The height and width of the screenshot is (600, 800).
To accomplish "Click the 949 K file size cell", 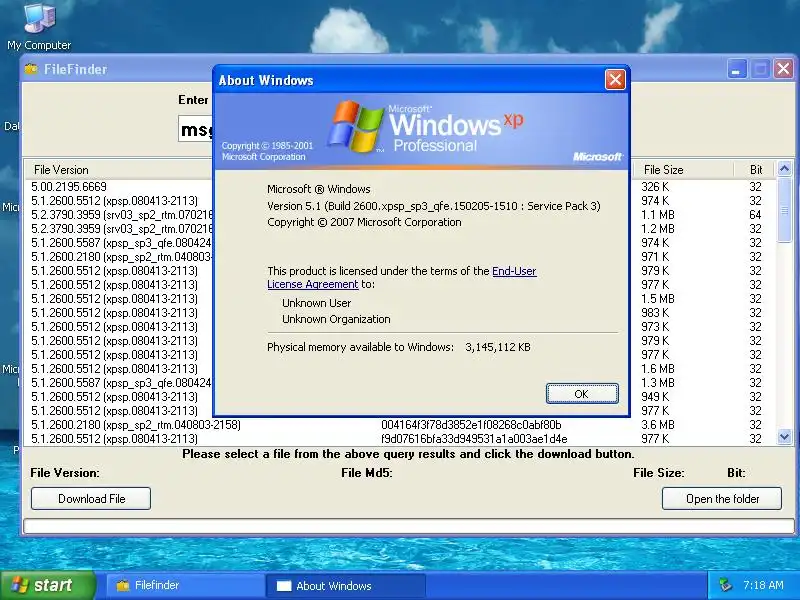I will (x=655, y=396).
